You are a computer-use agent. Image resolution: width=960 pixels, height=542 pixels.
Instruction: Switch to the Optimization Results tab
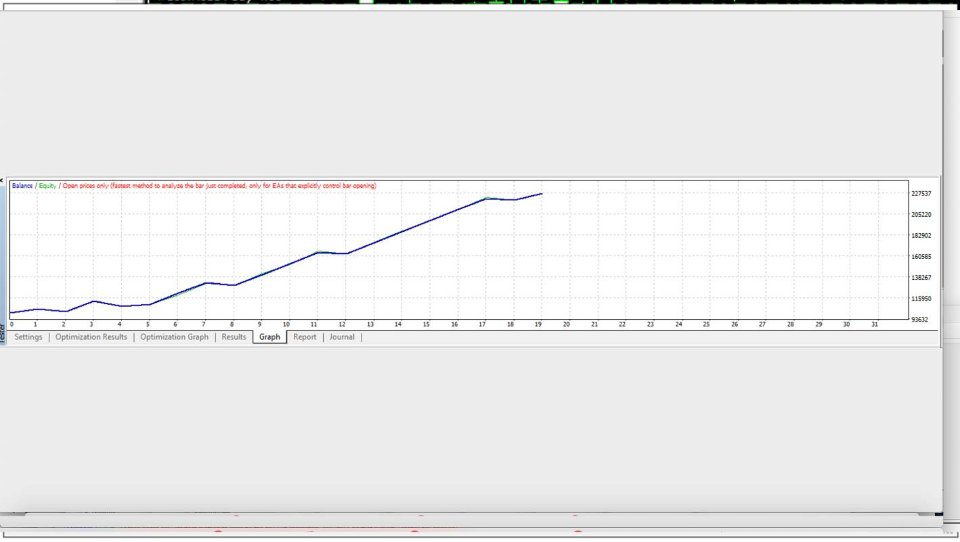[x=91, y=337]
